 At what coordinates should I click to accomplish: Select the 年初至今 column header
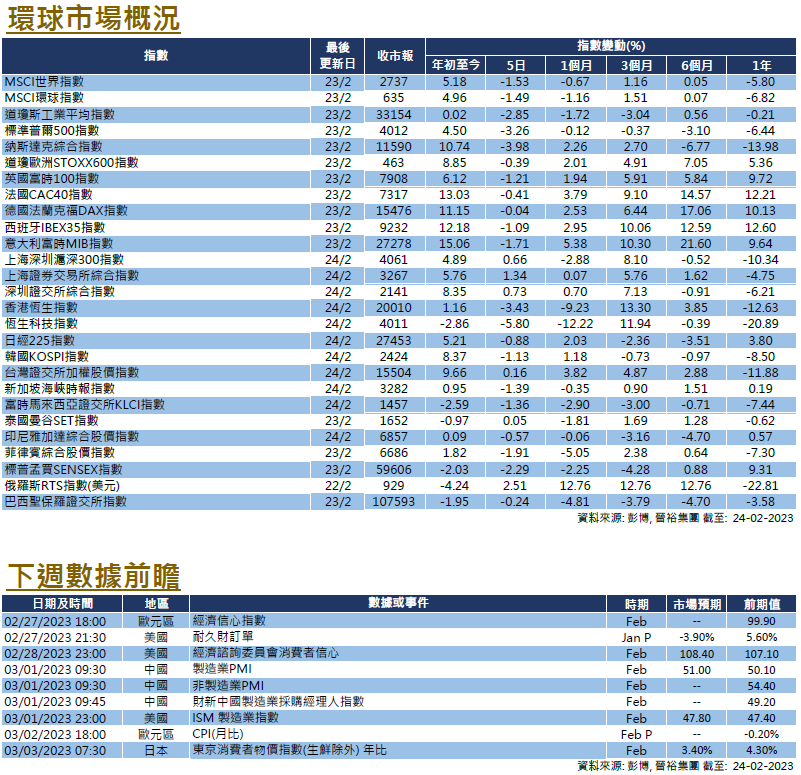(456, 65)
